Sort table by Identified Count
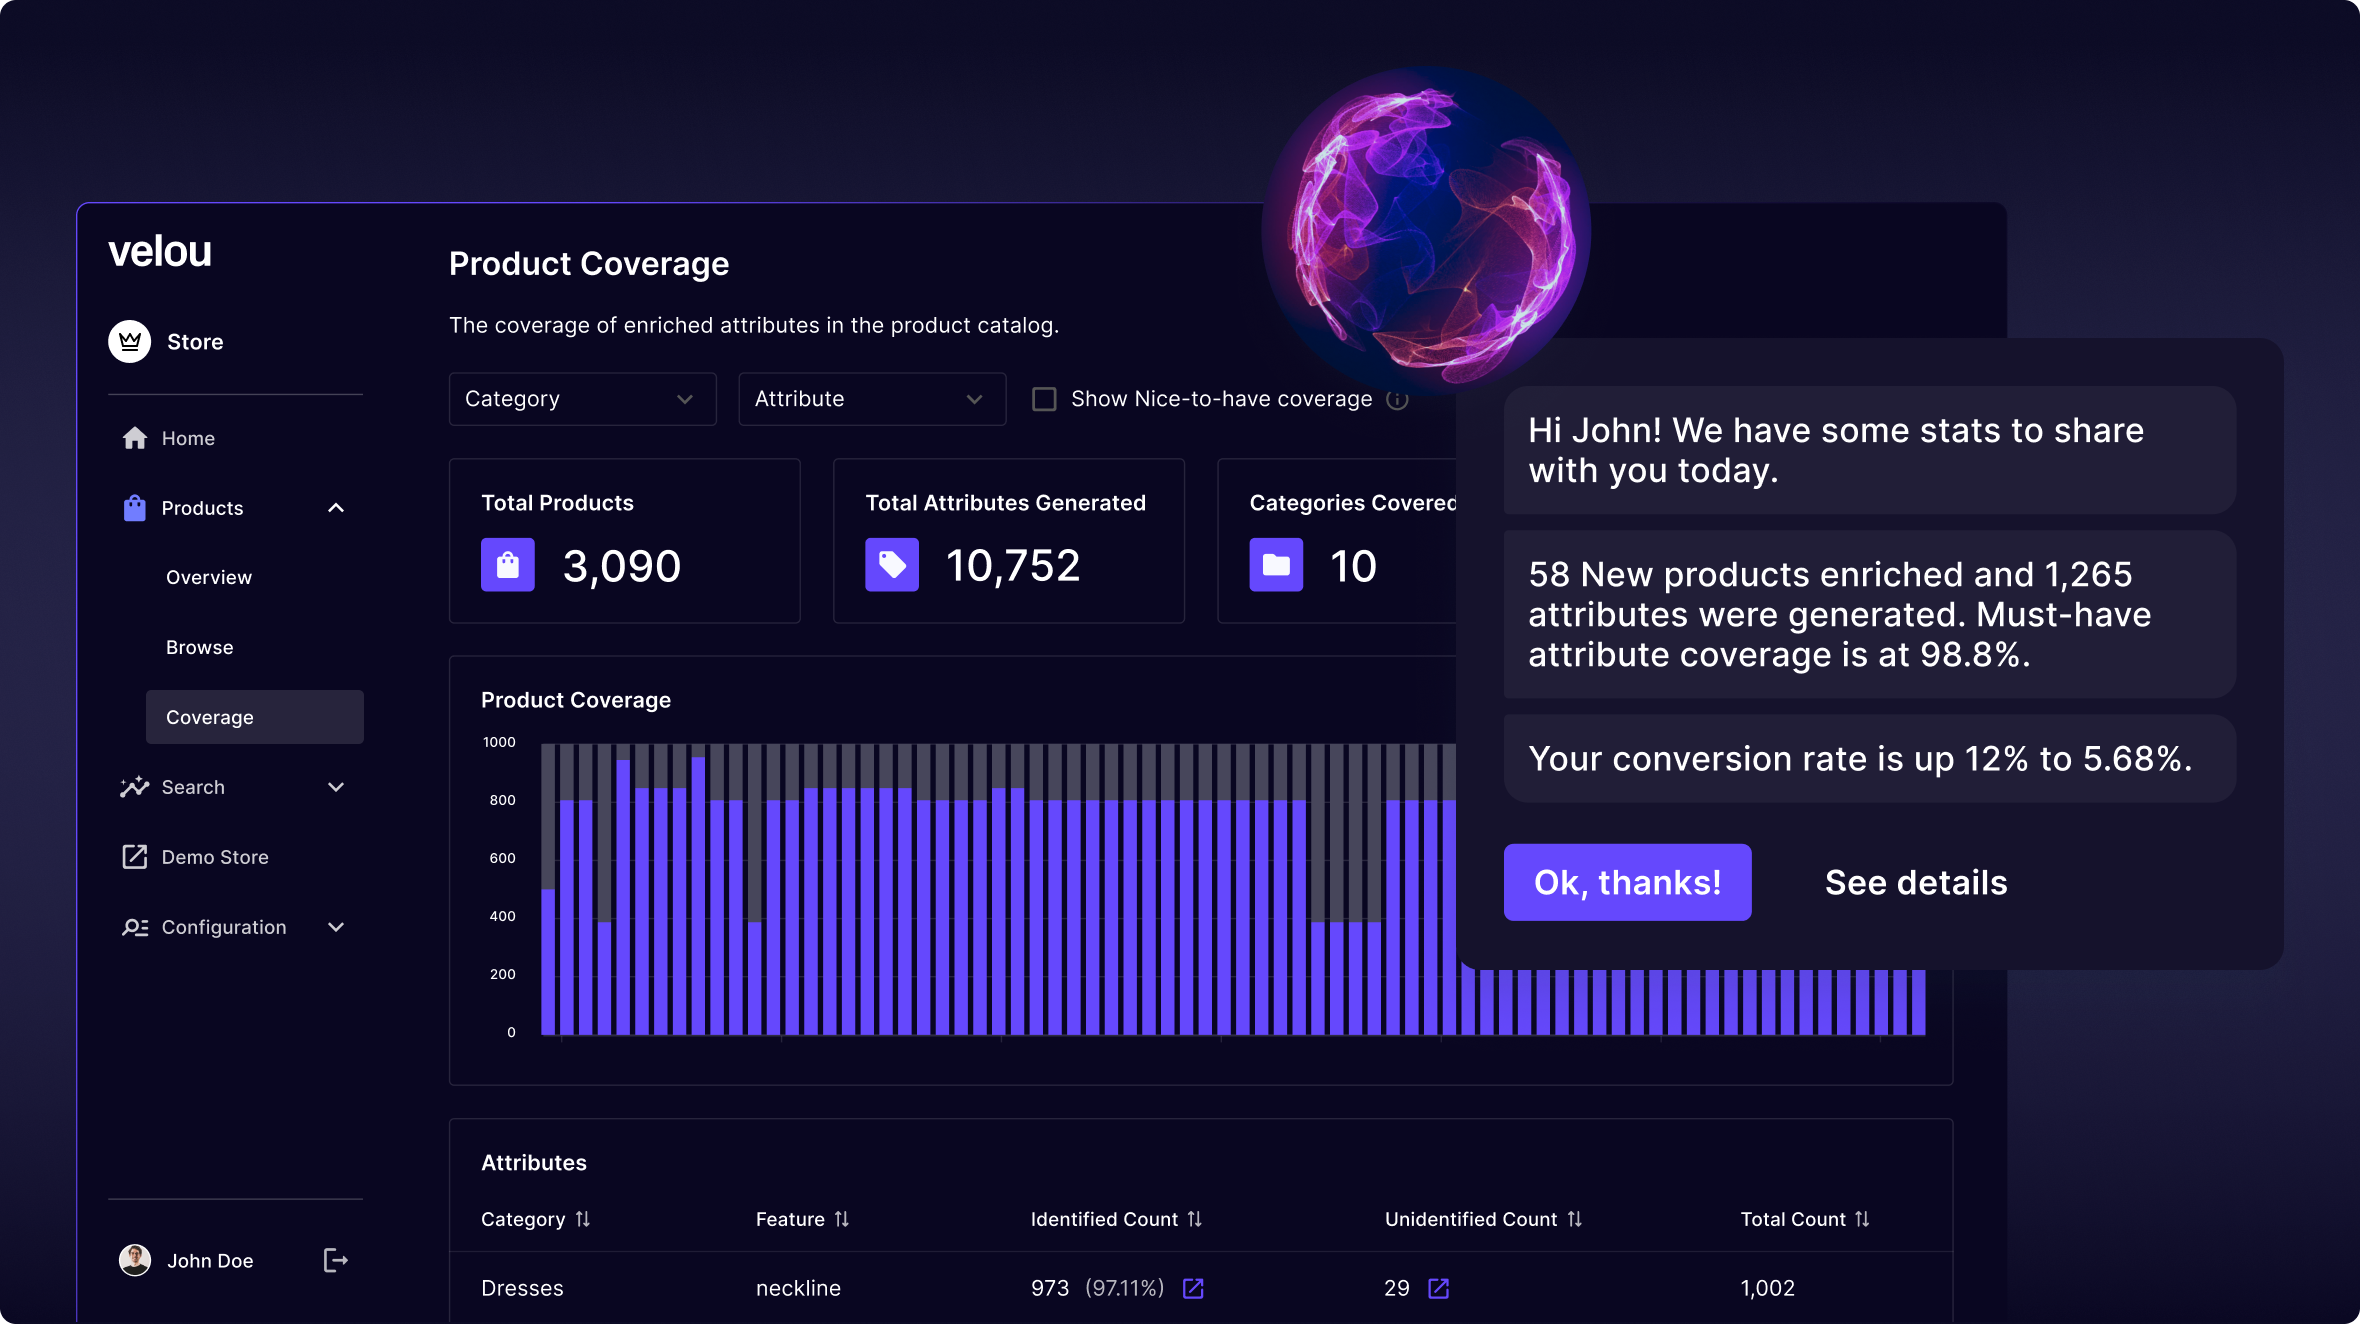This screenshot has height=1324, width=2360. click(x=1195, y=1219)
